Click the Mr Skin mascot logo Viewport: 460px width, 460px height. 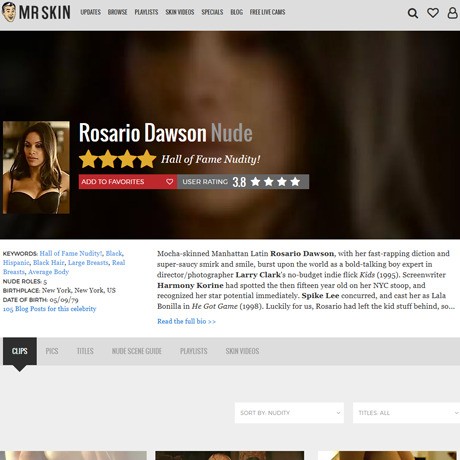click(9, 12)
